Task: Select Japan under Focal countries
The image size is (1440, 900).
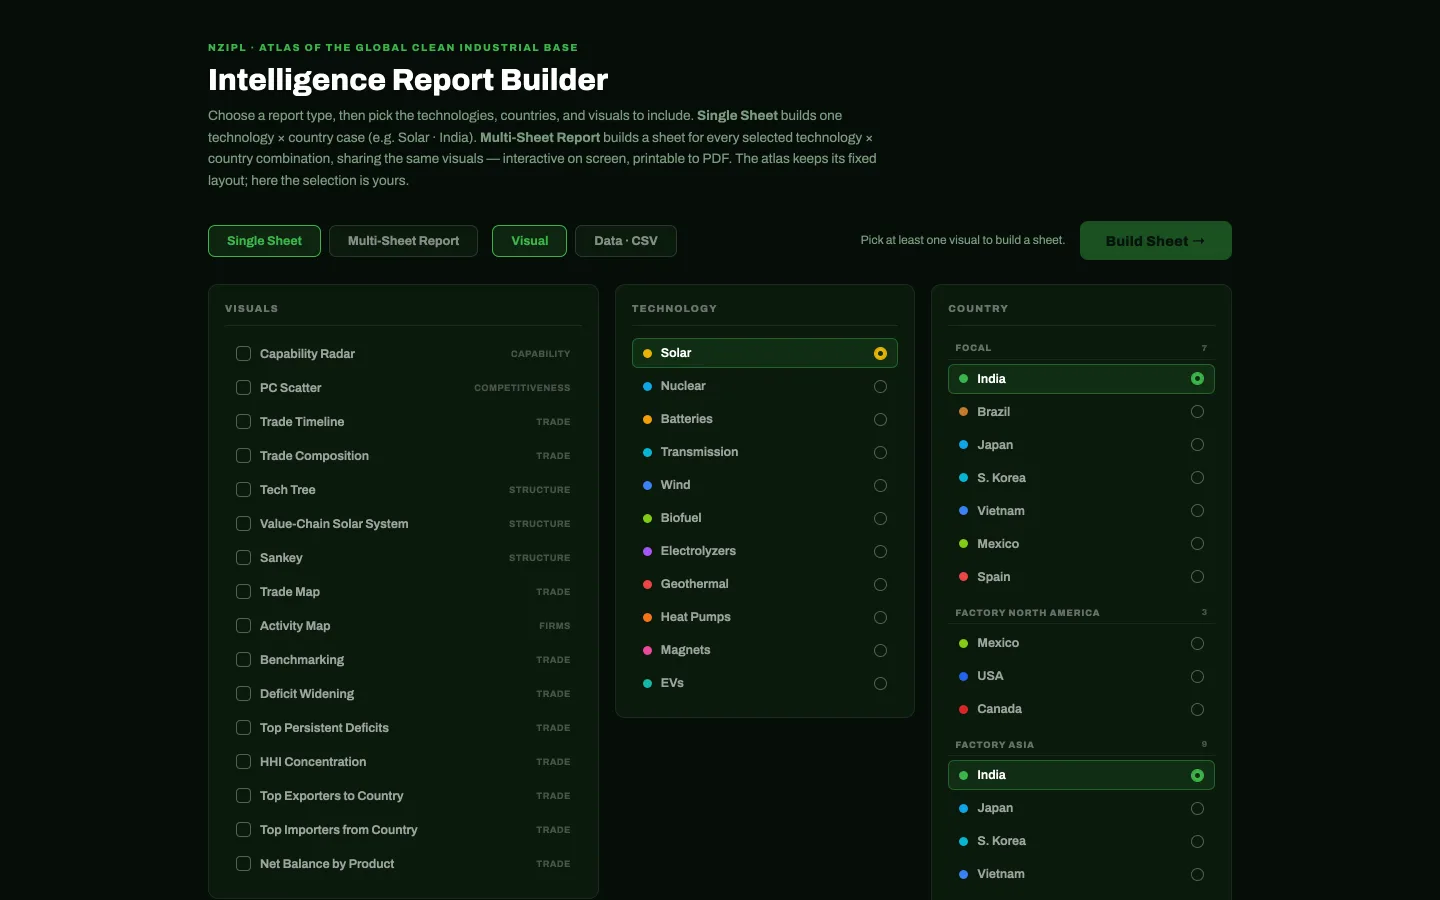Action: (1081, 445)
